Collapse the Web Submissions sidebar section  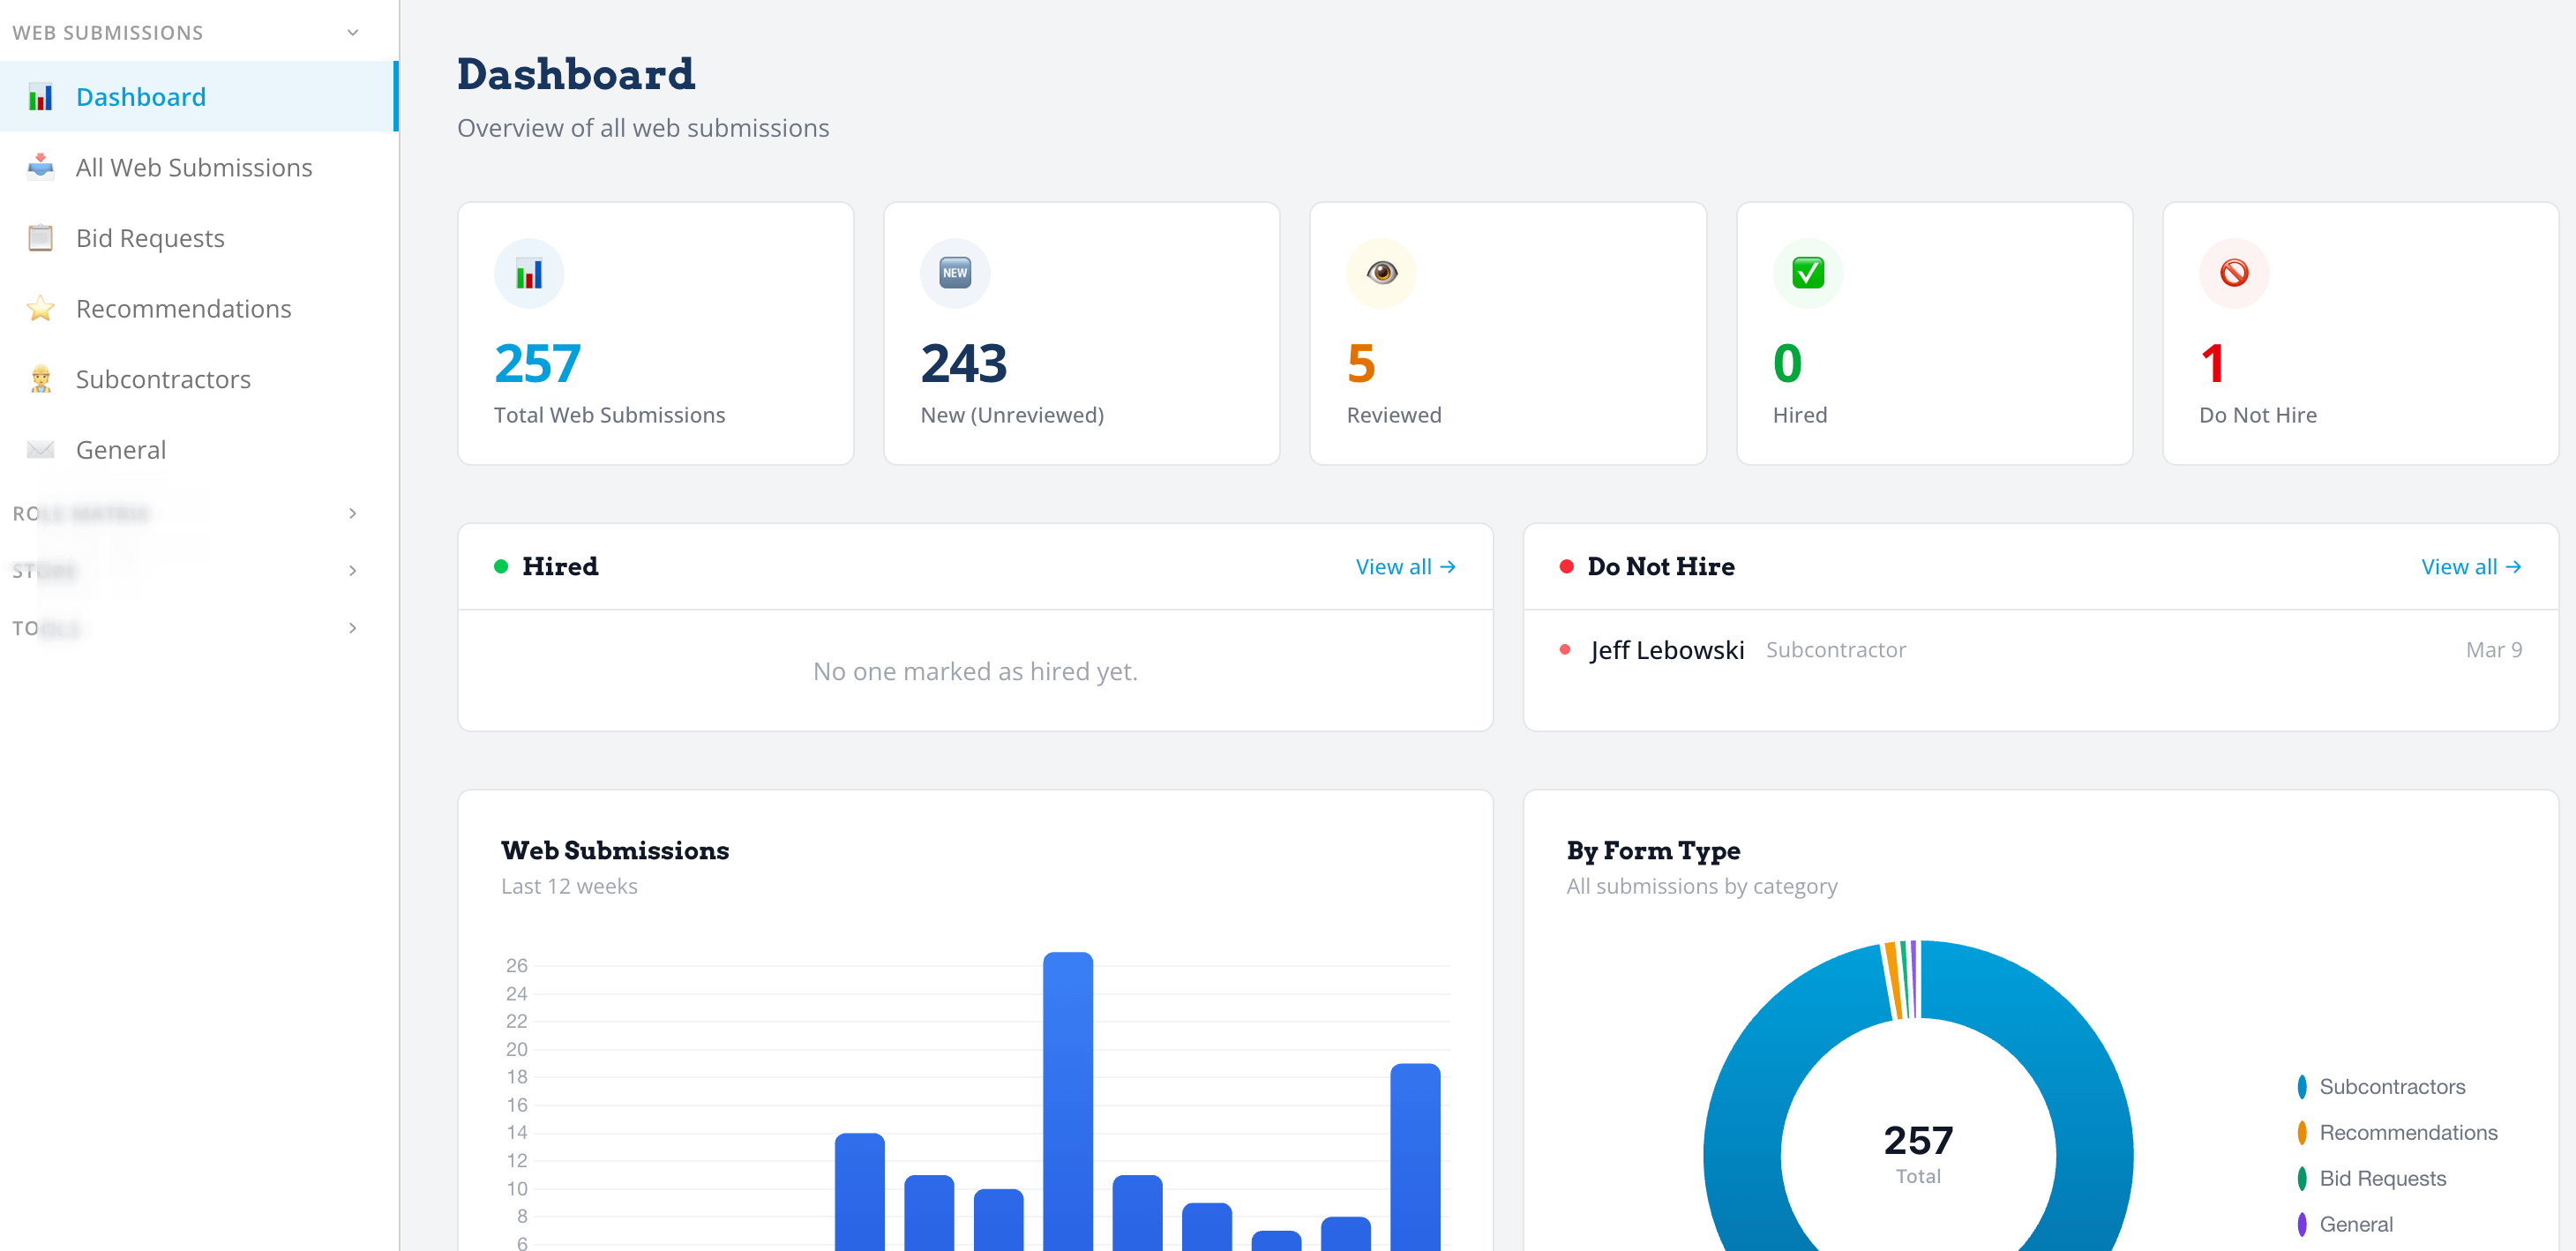click(352, 32)
